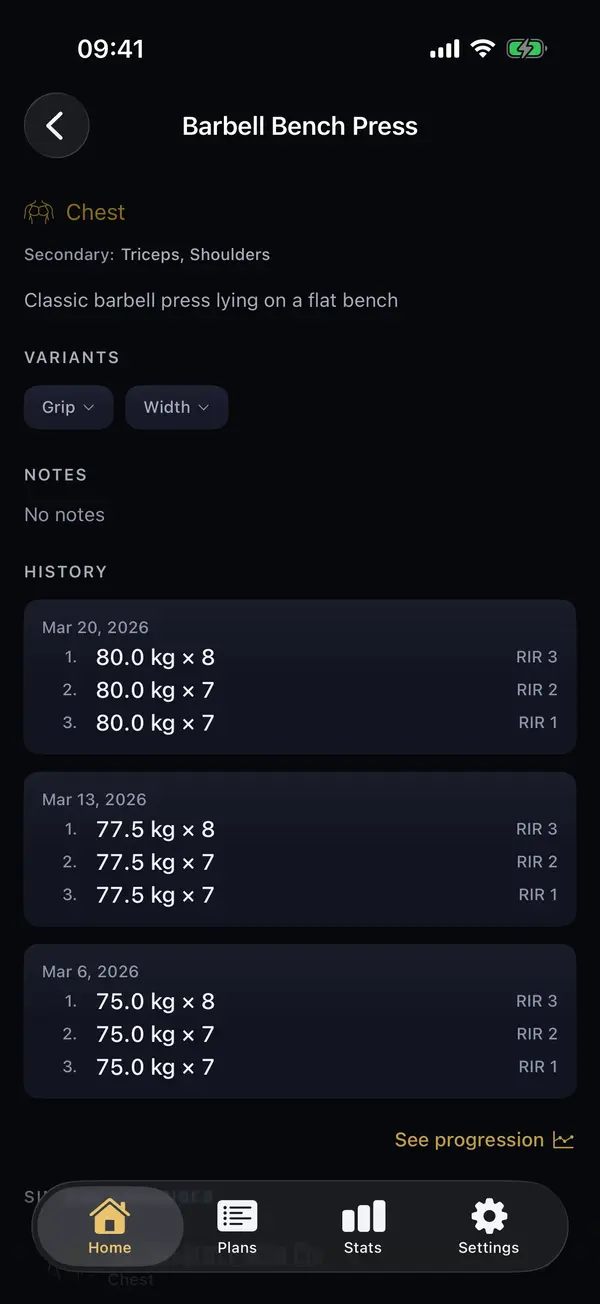This screenshot has width=600, height=1304.
Task: Open the Settings gear icon
Action: click(488, 1215)
